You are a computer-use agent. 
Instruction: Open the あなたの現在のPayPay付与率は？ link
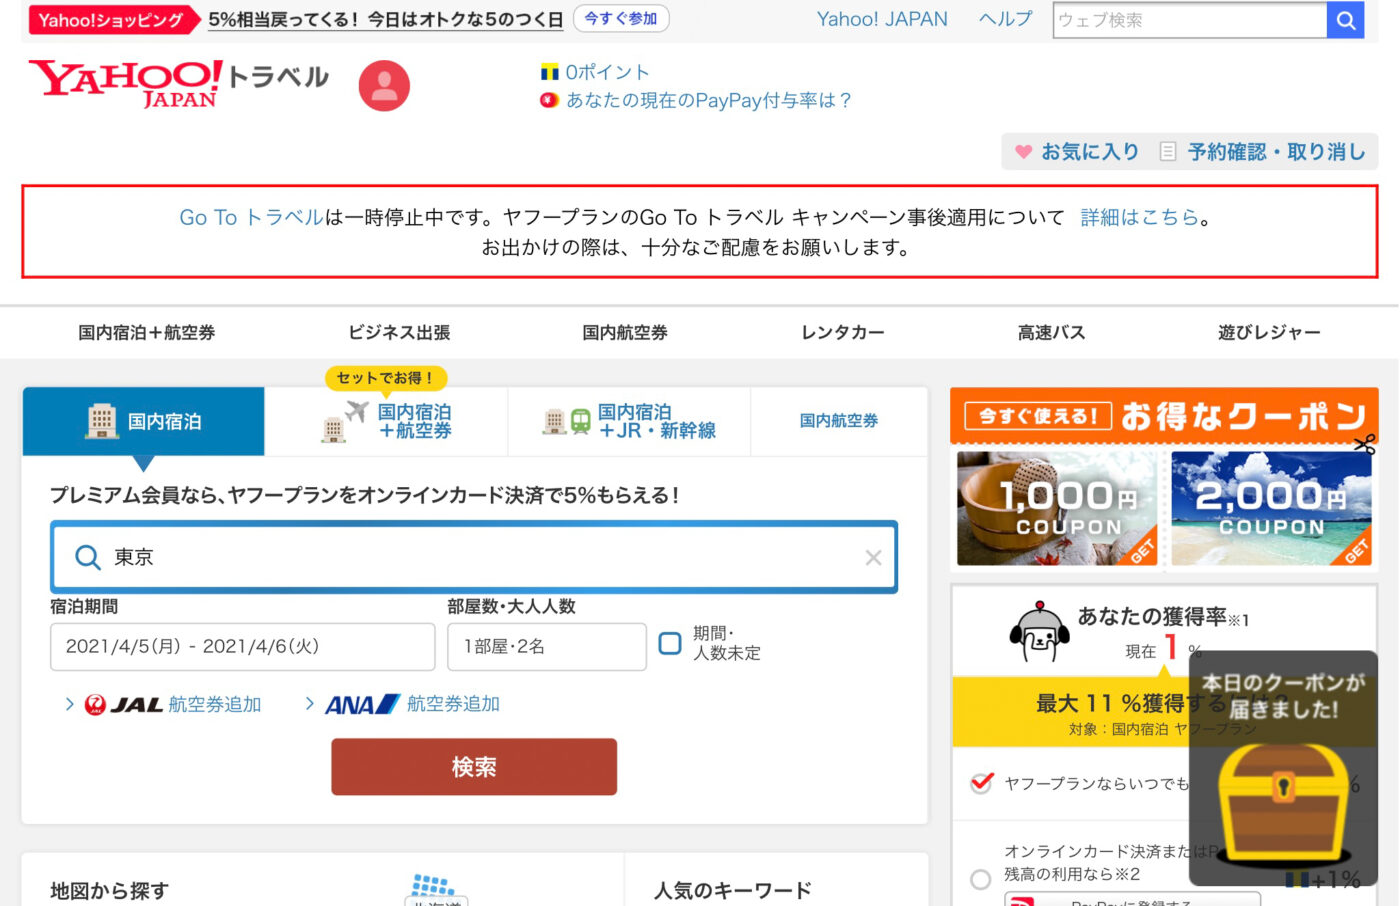click(x=709, y=100)
